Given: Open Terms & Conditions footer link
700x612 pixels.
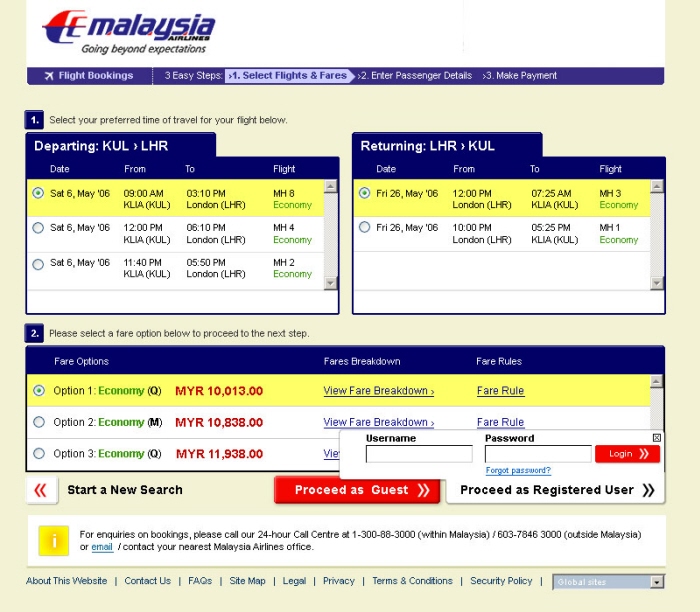Looking at the screenshot, I should [412, 581].
